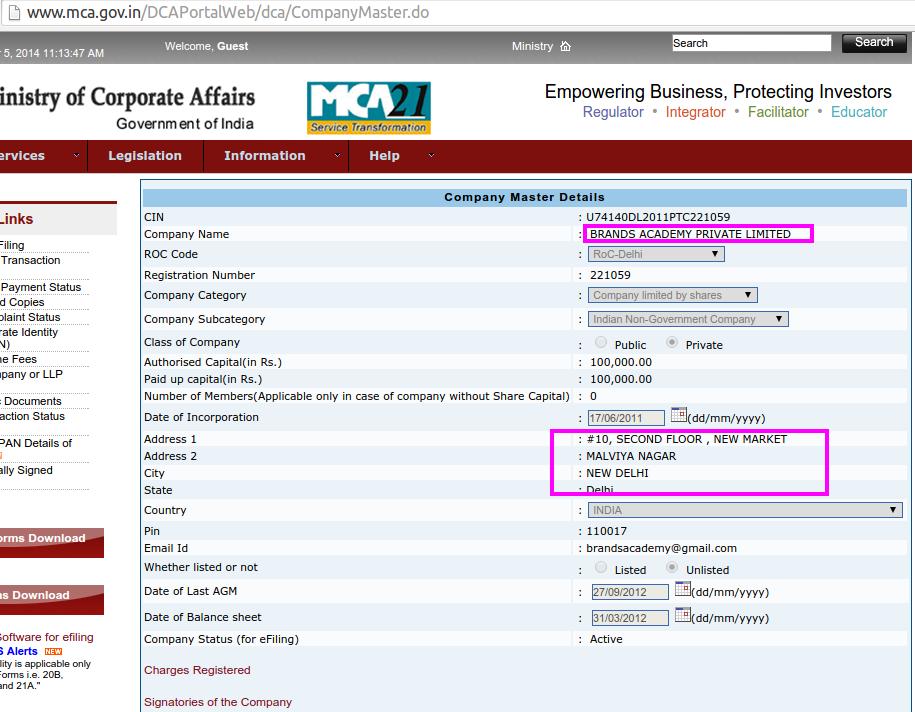Click the Company Status value Active
The height and width of the screenshot is (712, 915).
[x=606, y=639]
